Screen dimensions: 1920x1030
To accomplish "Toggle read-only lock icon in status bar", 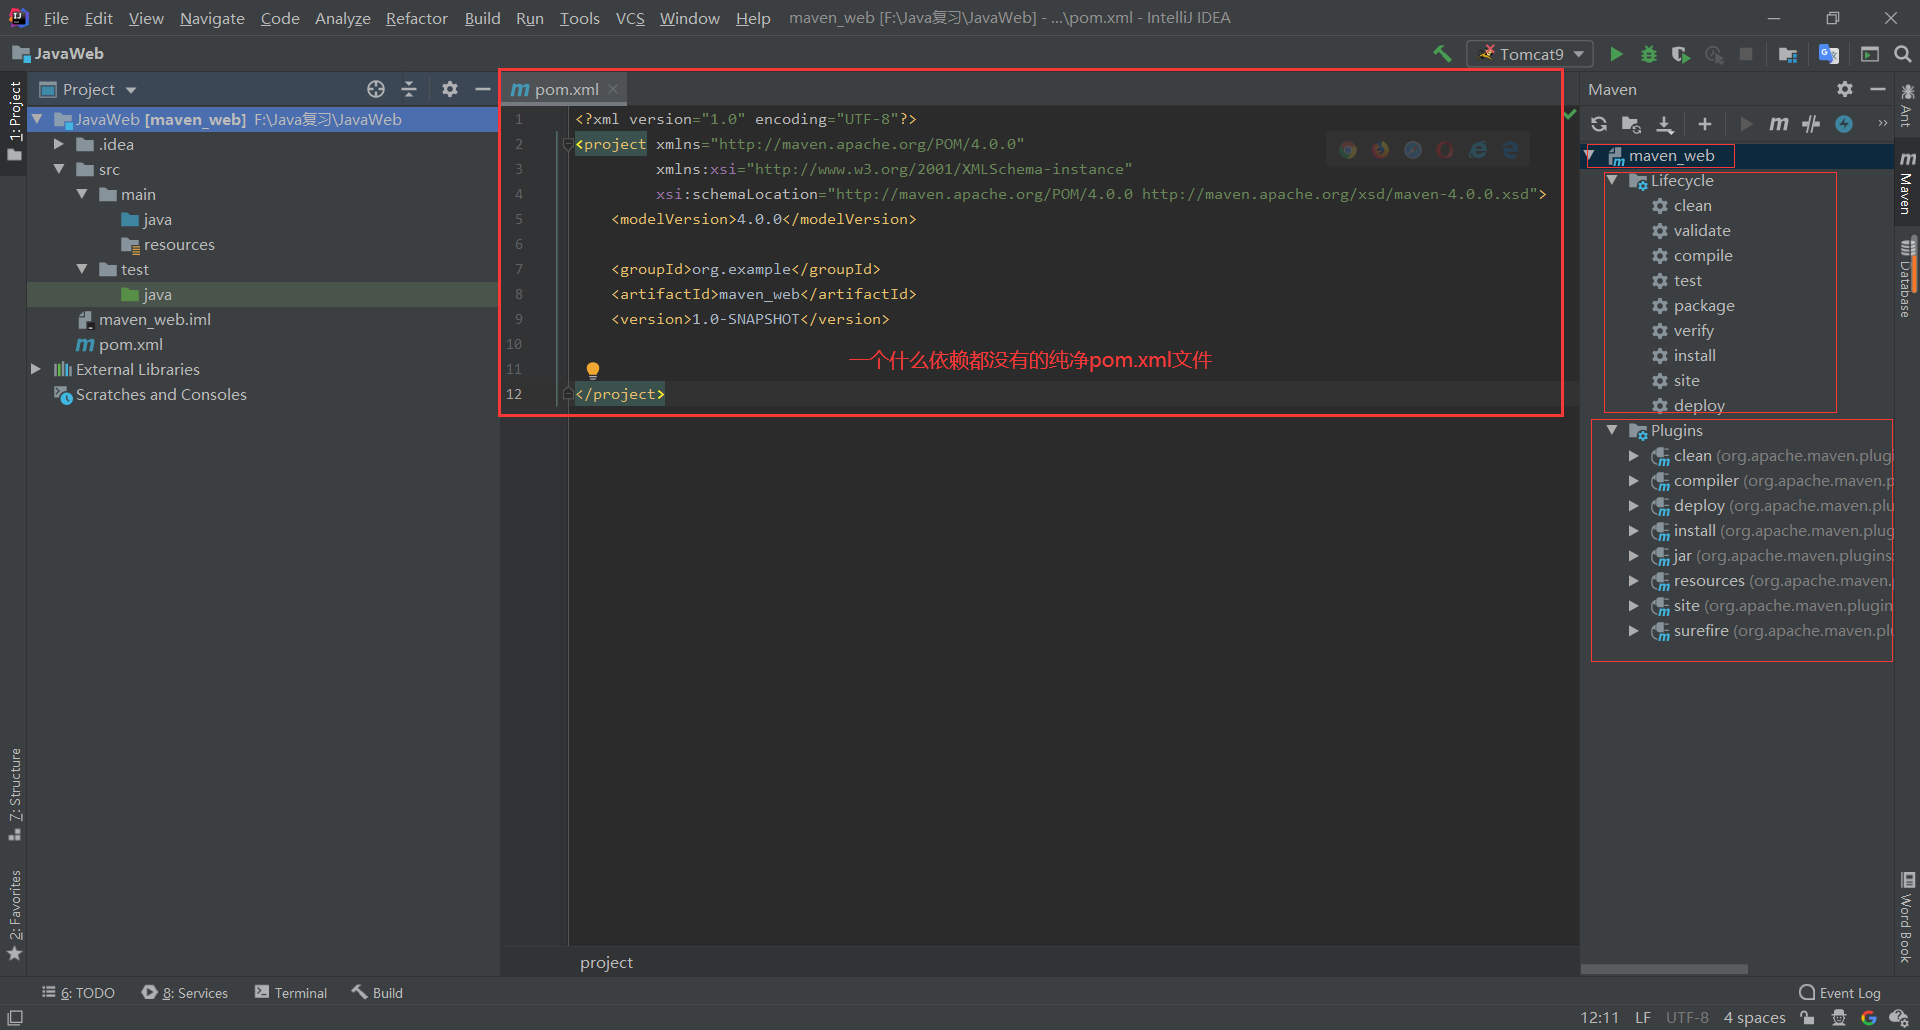I will click(x=1807, y=1017).
